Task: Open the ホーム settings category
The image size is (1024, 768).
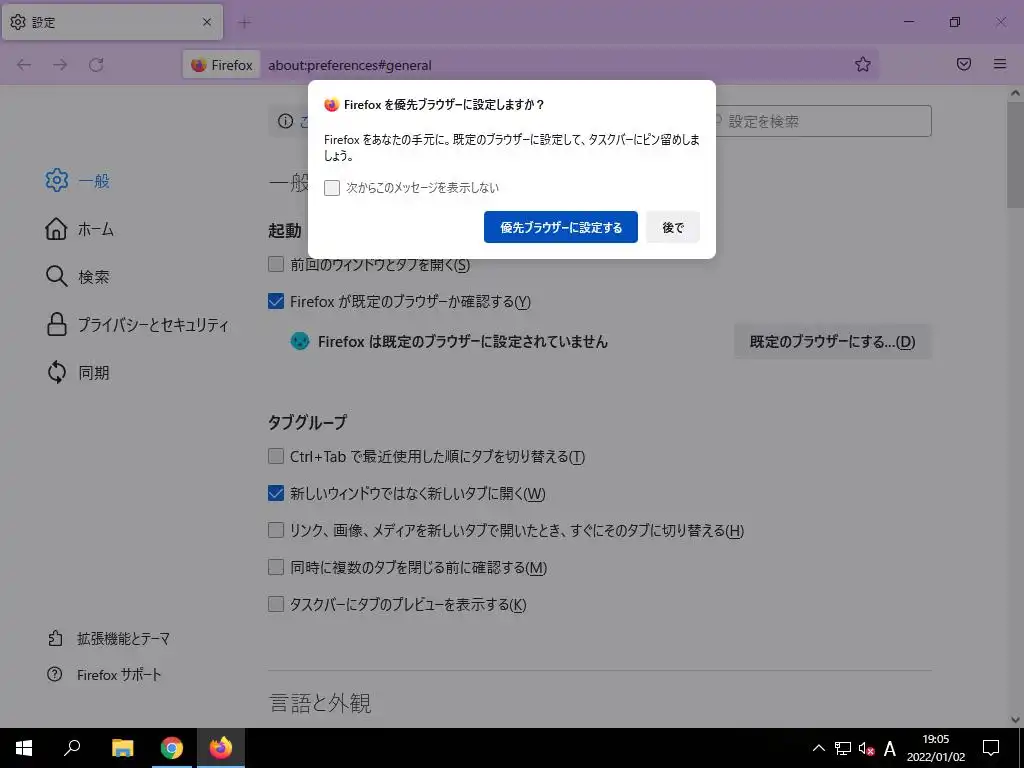Action: click(79, 229)
